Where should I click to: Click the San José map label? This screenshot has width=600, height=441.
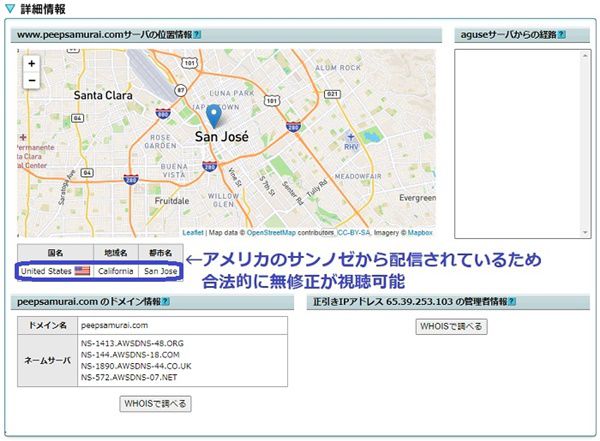pos(222,137)
